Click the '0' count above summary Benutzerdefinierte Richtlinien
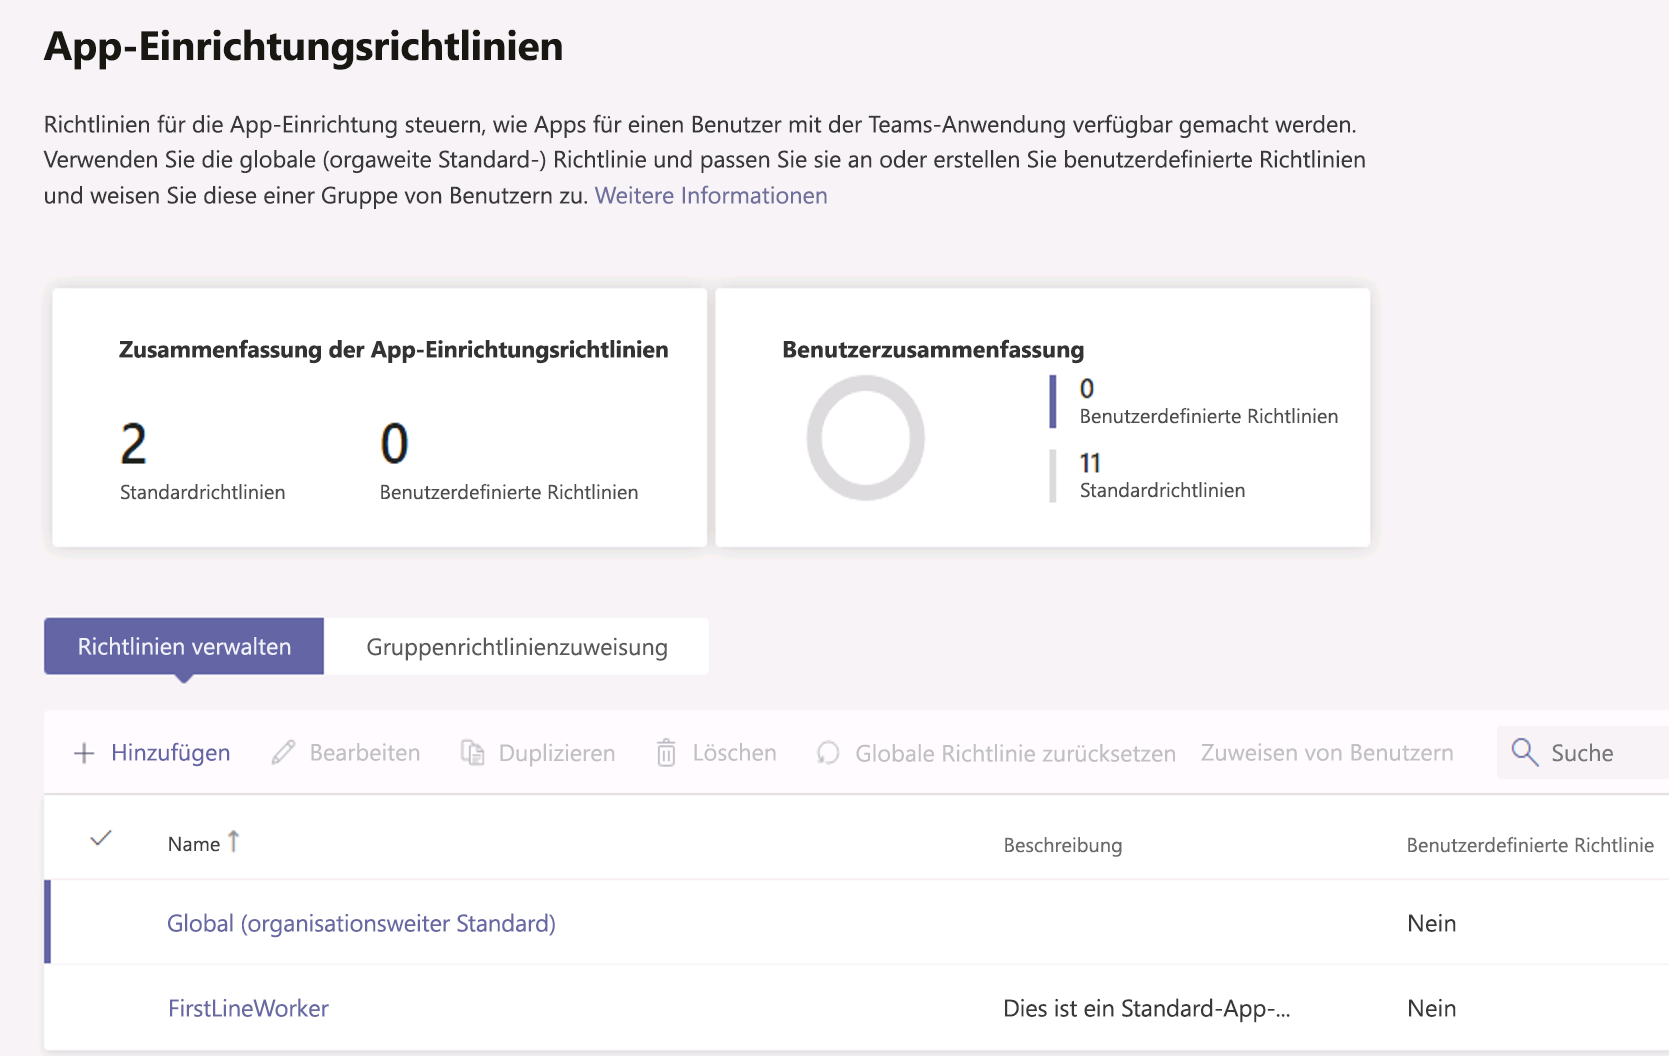Viewport: 1678px width, 1056px height. [x=395, y=443]
